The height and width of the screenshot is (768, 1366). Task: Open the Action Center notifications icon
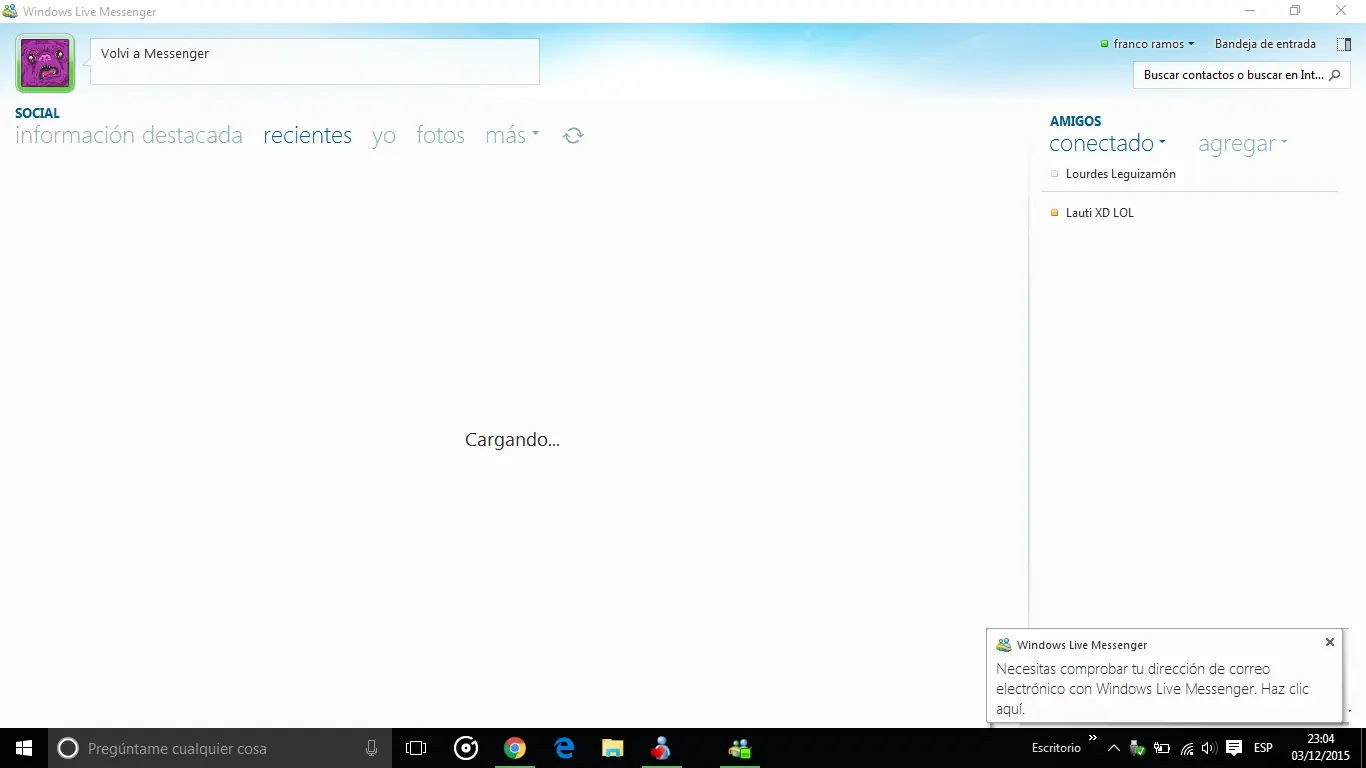(1234, 748)
